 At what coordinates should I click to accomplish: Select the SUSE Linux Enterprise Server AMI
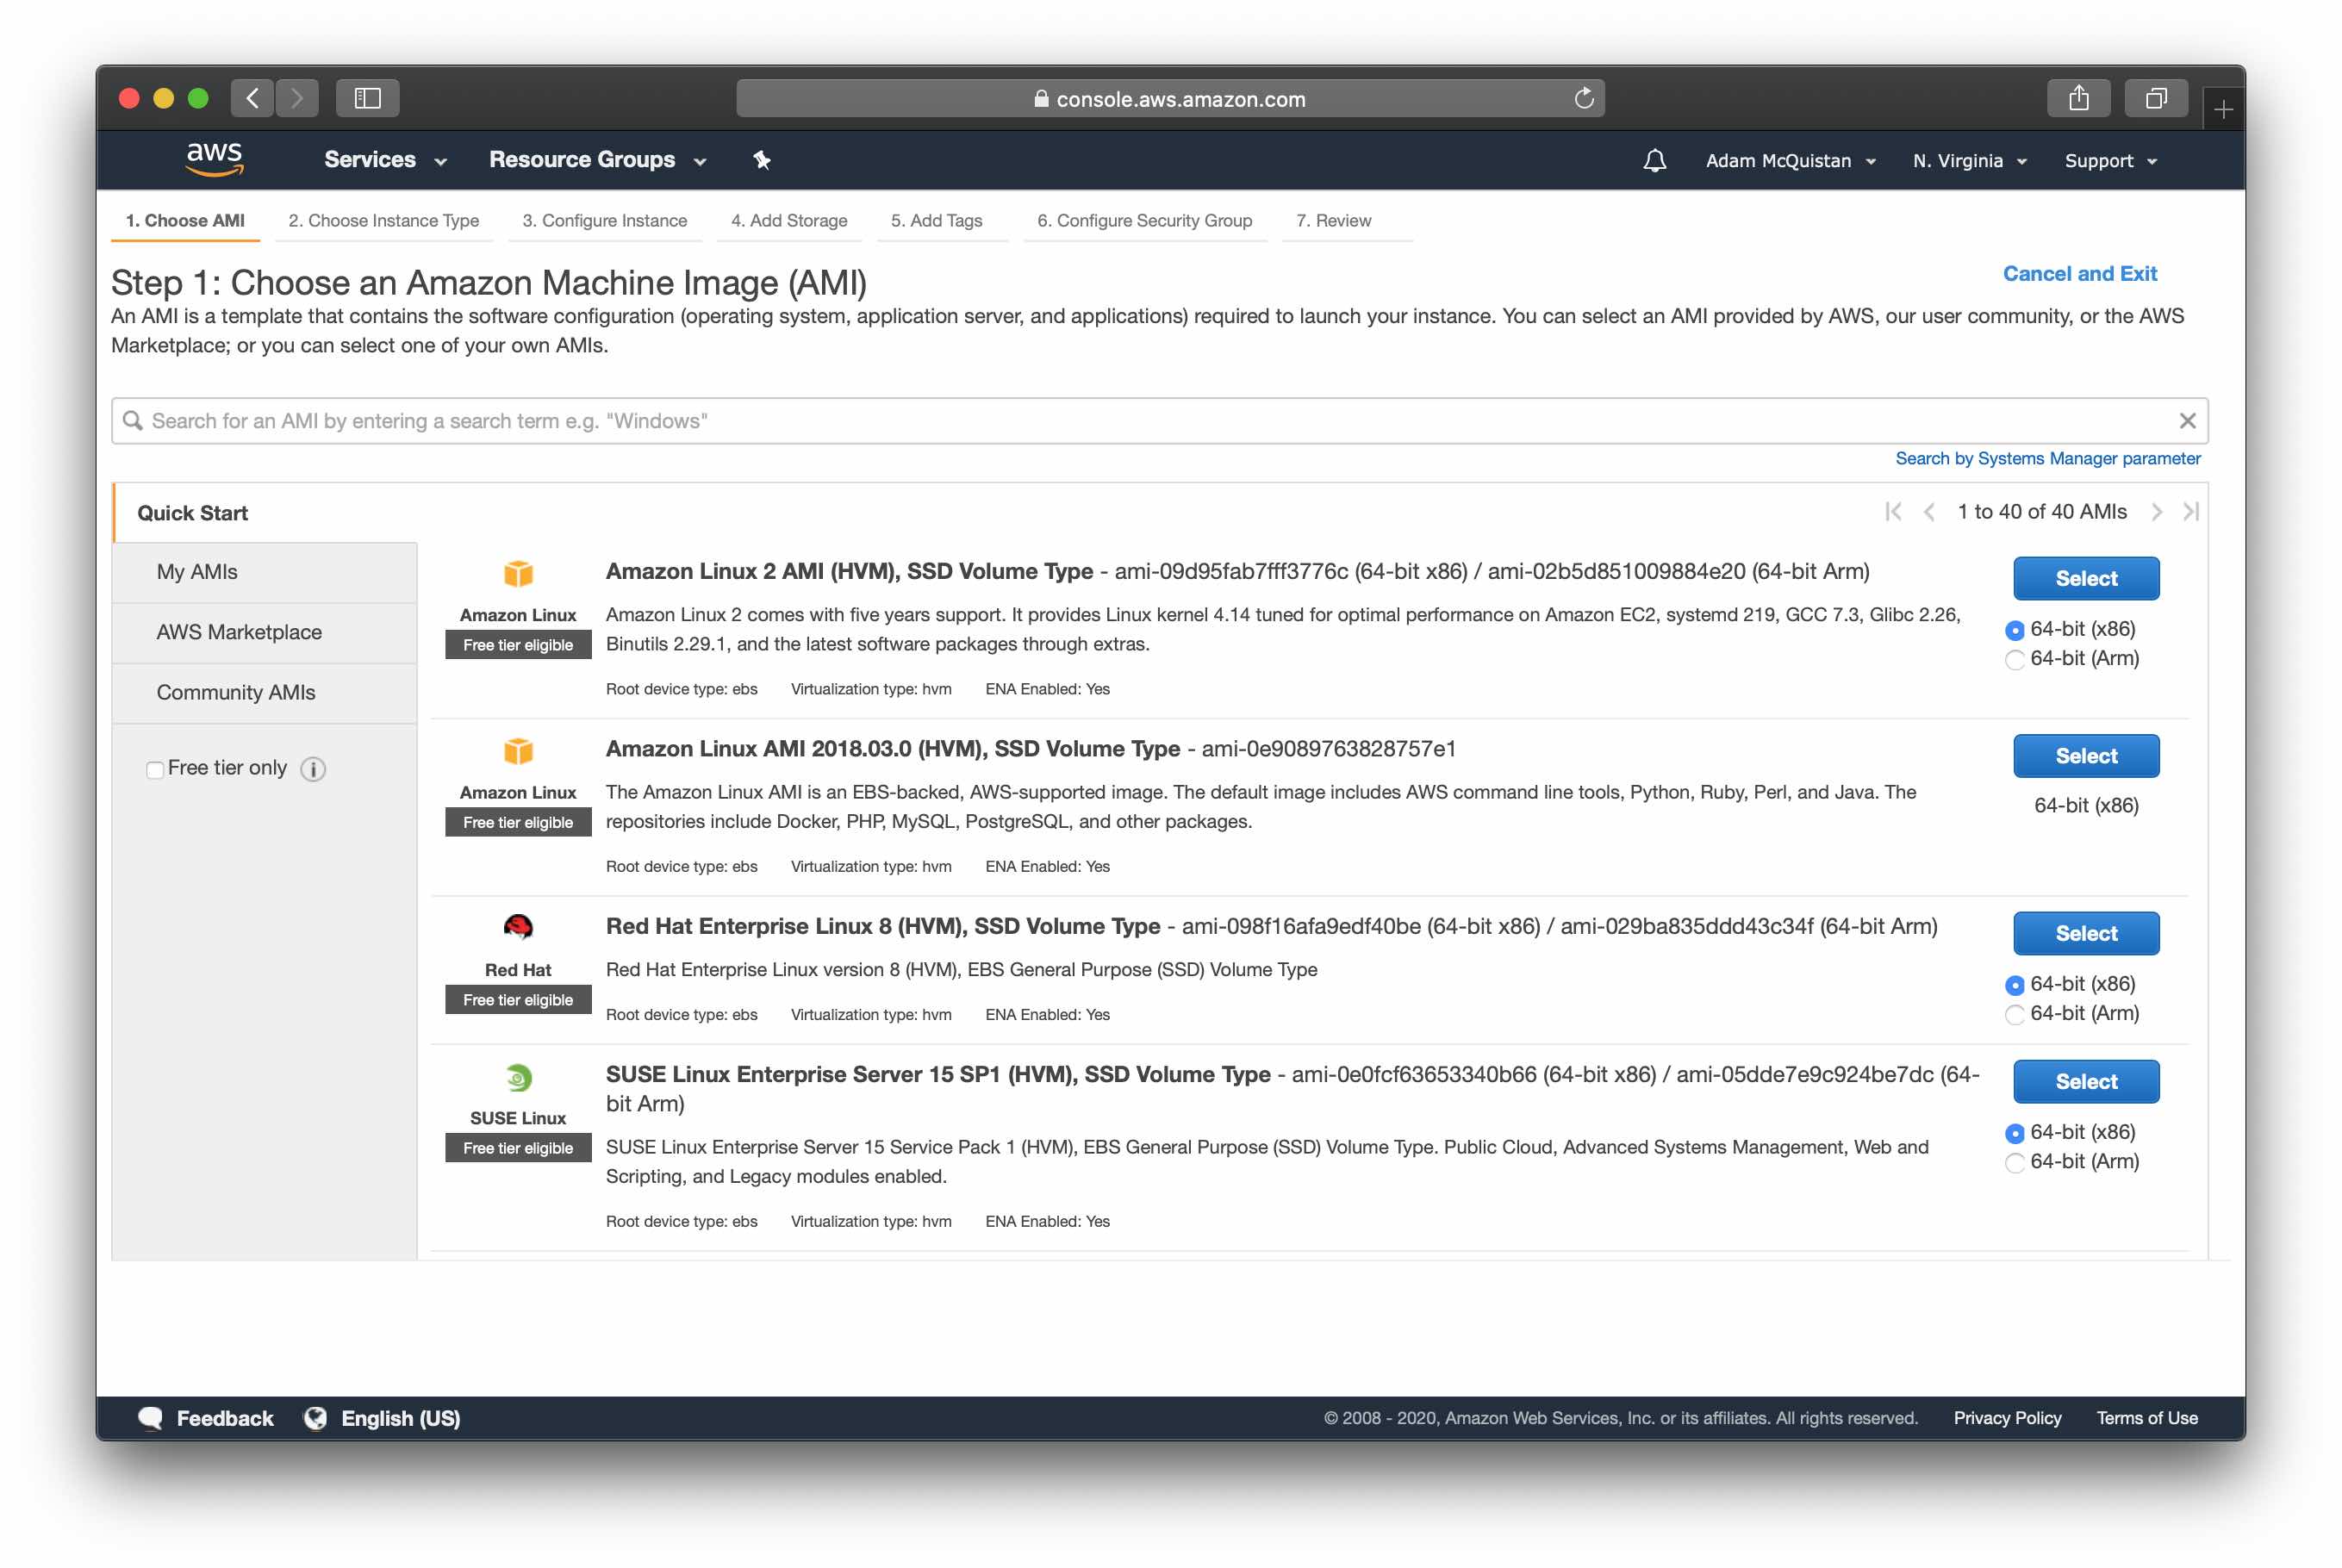click(x=2086, y=1081)
